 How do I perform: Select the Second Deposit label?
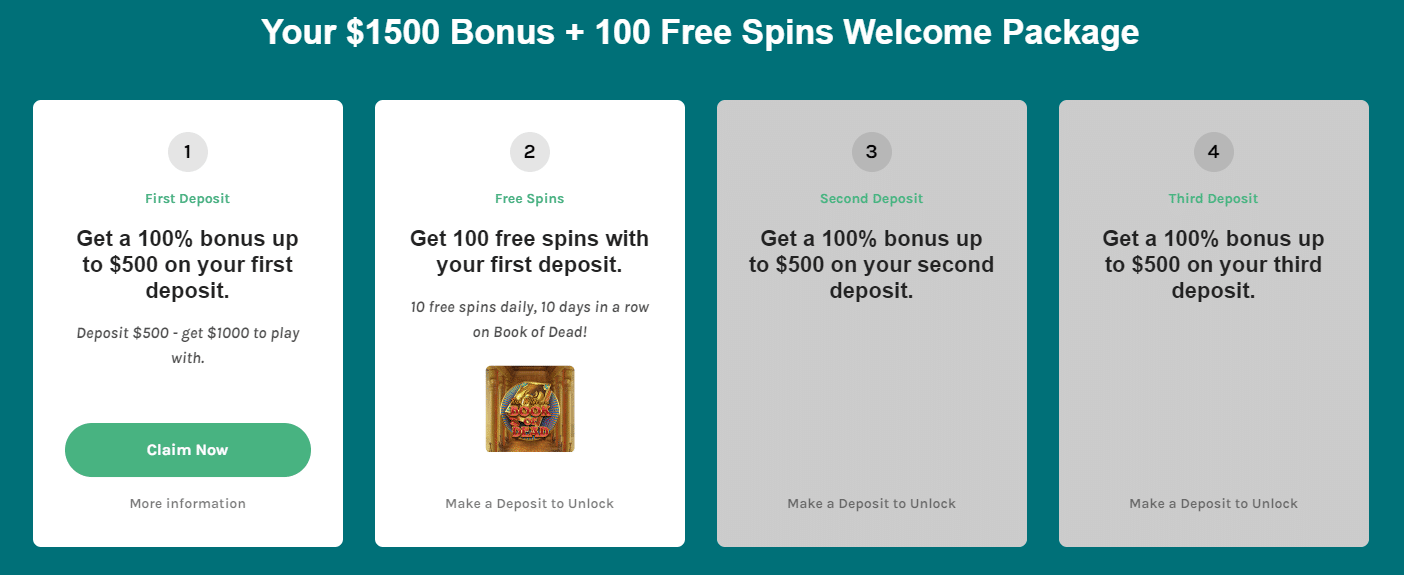(x=872, y=199)
